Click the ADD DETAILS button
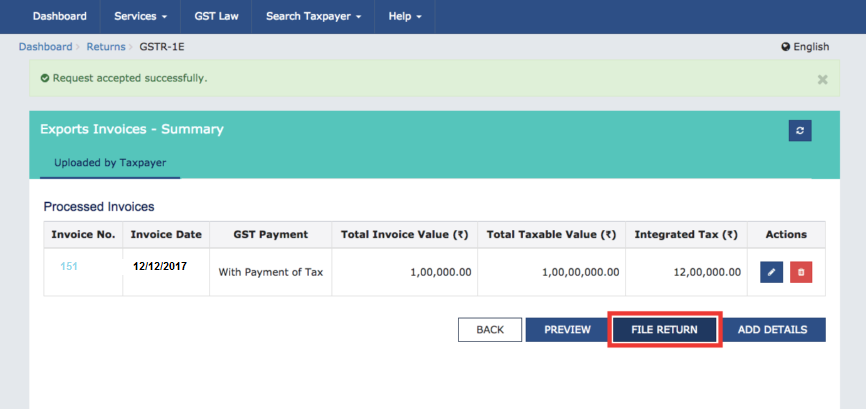The height and width of the screenshot is (409, 866). coord(773,330)
